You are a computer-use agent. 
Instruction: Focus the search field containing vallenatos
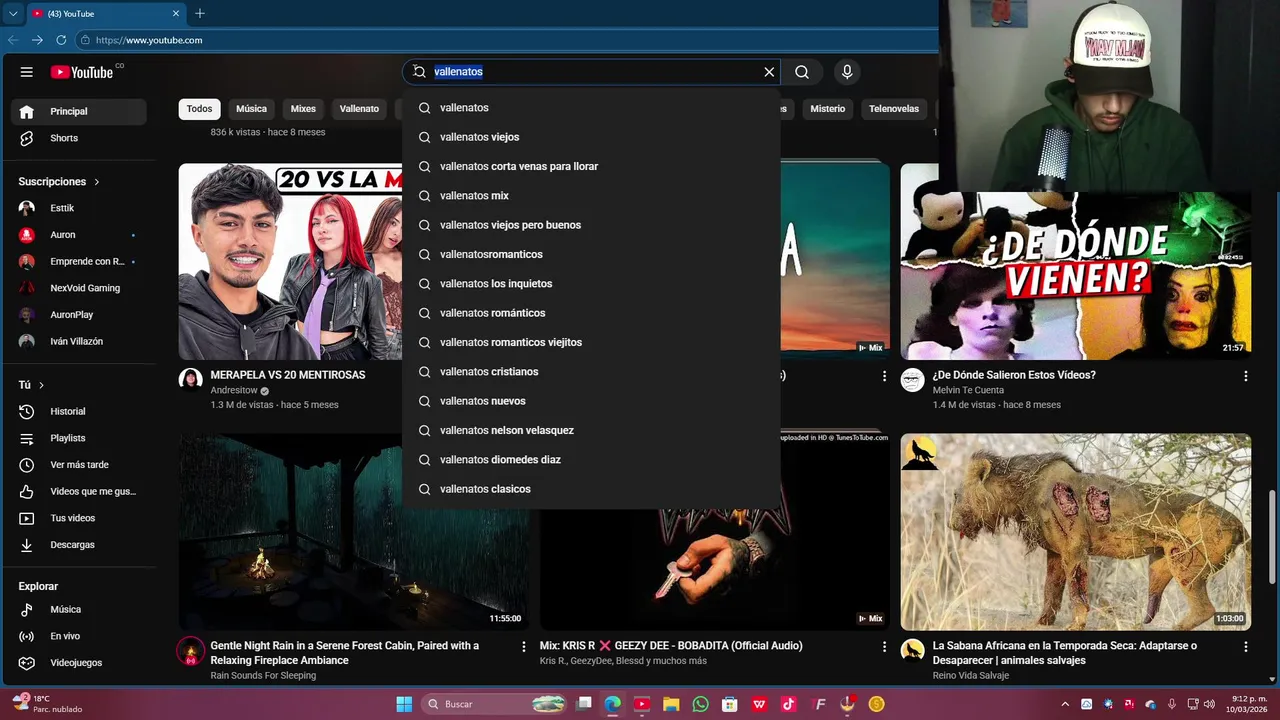(x=594, y=72)
